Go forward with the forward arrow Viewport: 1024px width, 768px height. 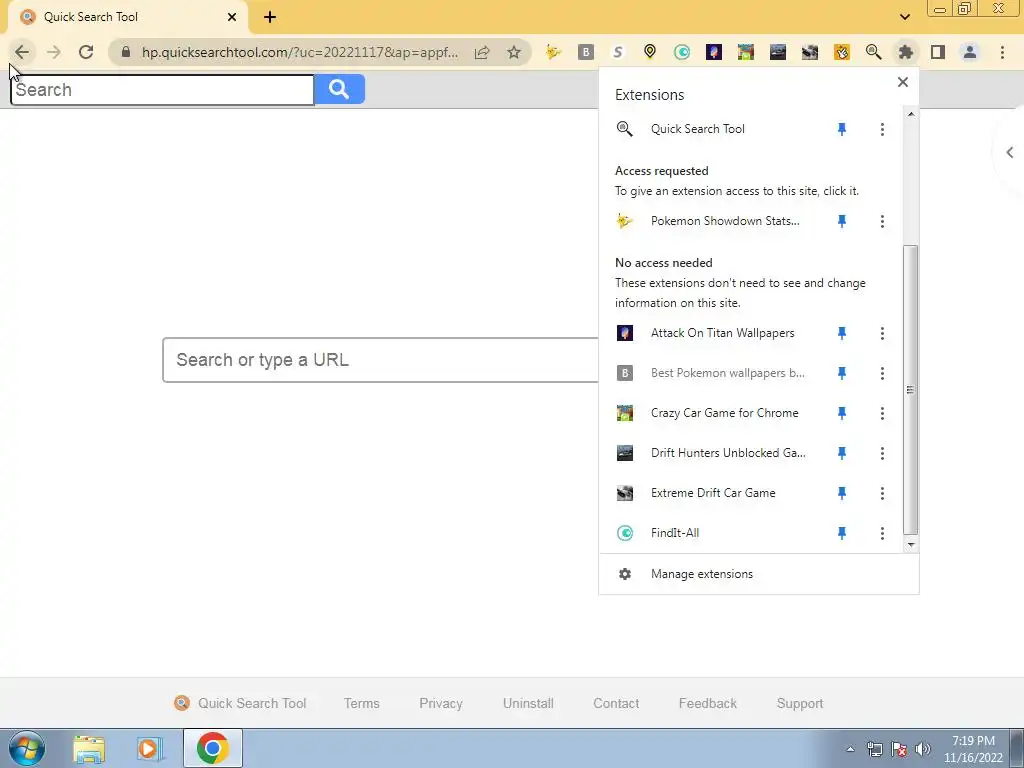(54, 52)
